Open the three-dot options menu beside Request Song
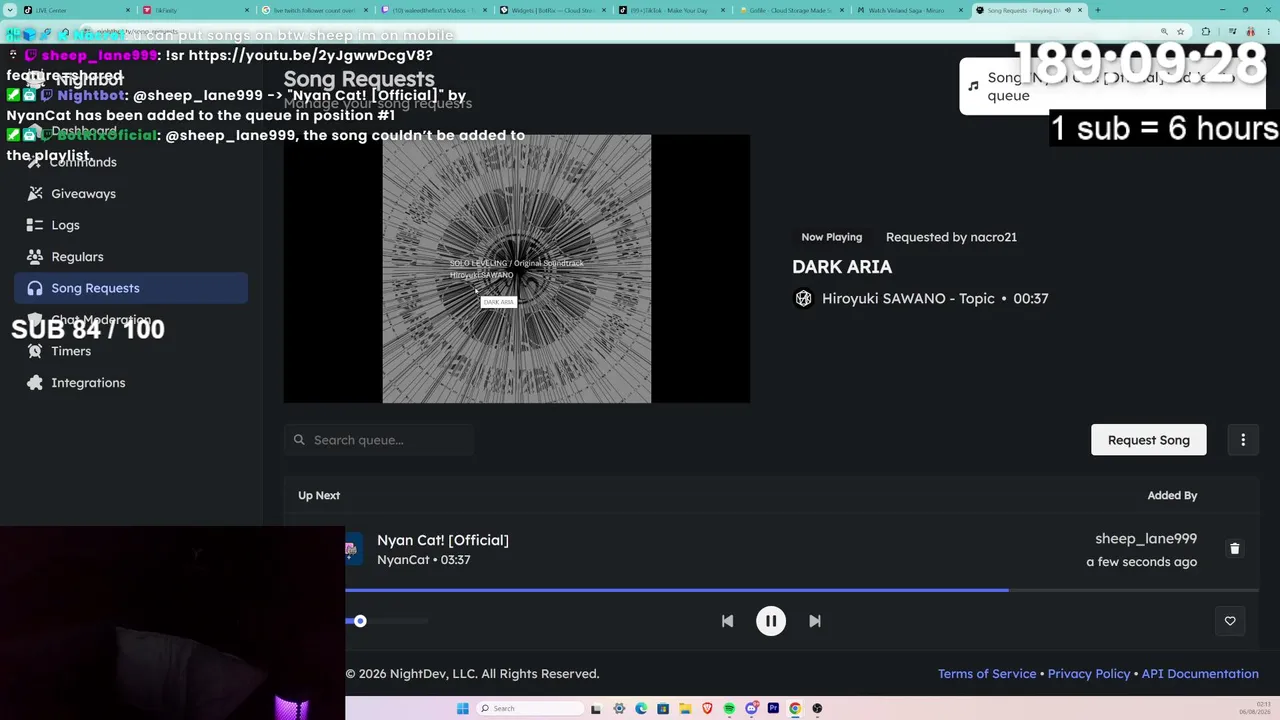This screenshot has width=1280, height=720. 1243,440
